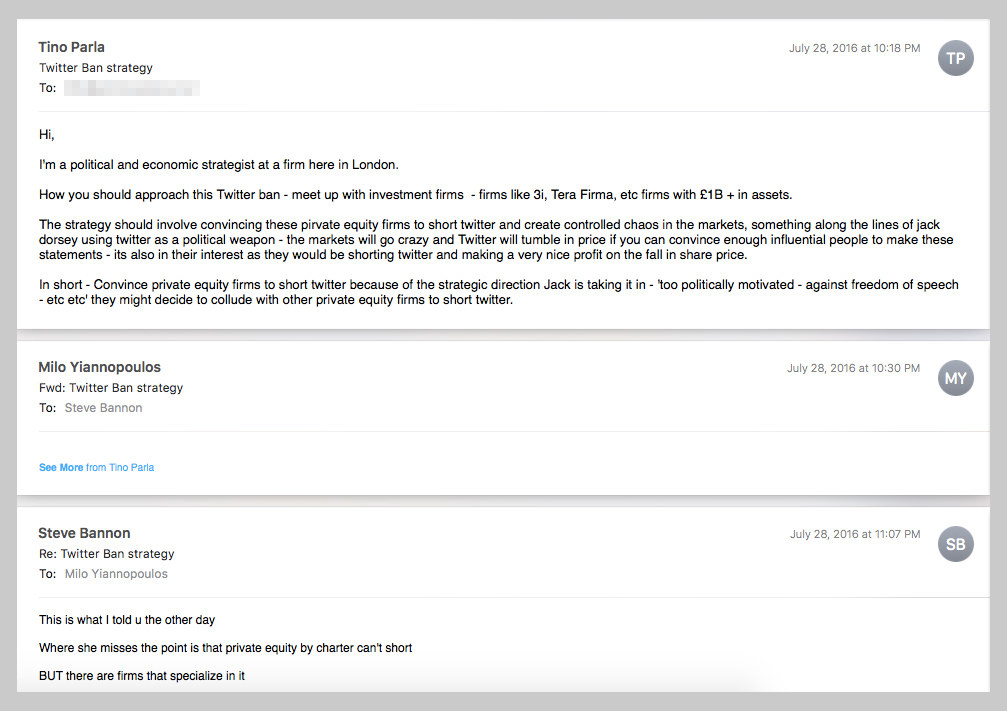Click the Fwd: Twitter Ban strategy subject
1007x711 pixels.
coord(111,388)
